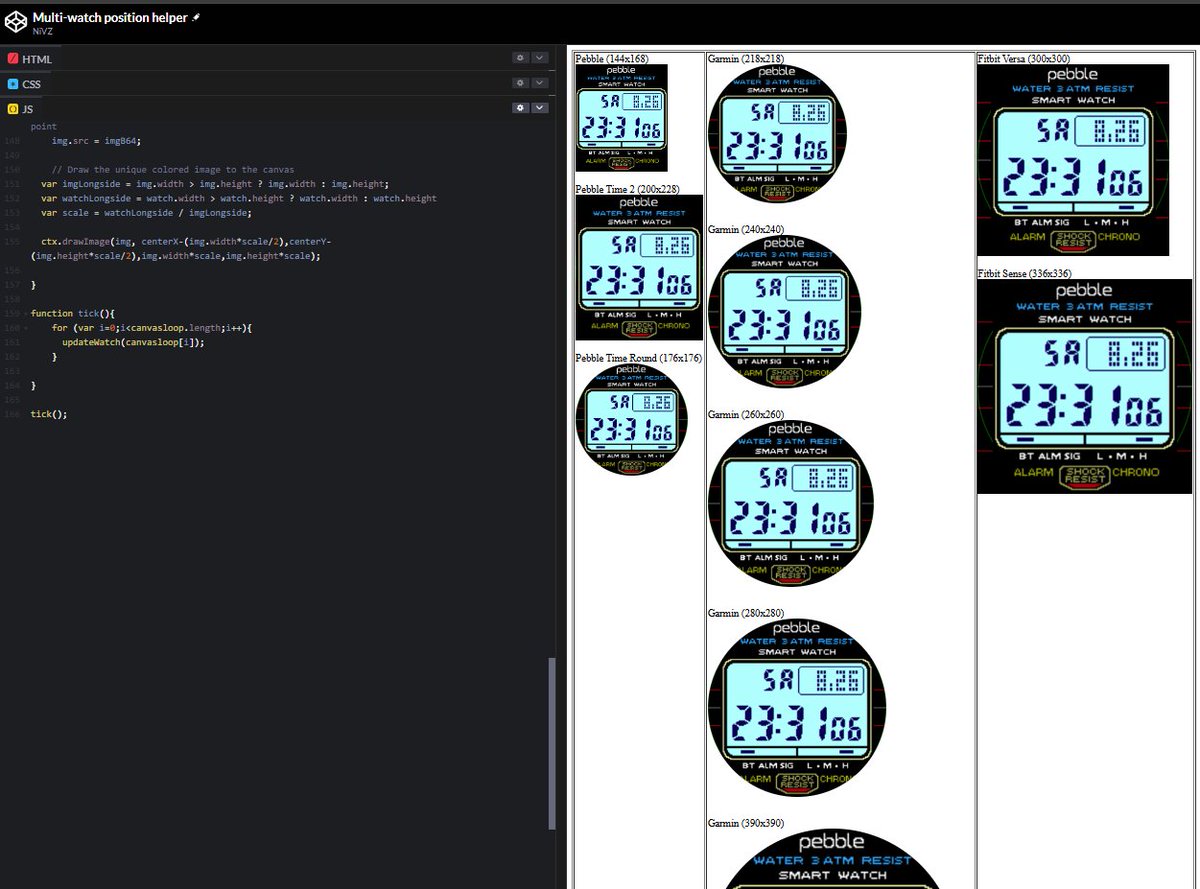Screen dimensions: 1200x889
Task: Open CSS panel settings gear
Action: click(520, 83)
